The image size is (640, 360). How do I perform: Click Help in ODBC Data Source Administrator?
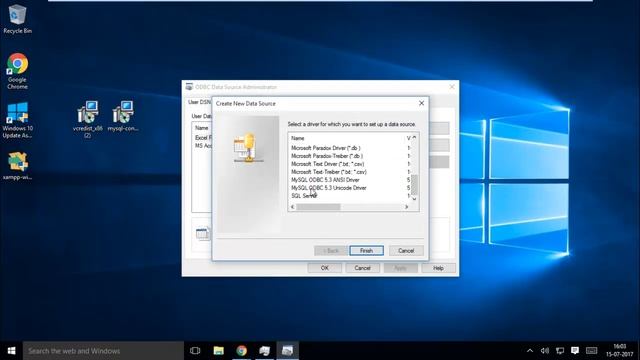[438, 268]
